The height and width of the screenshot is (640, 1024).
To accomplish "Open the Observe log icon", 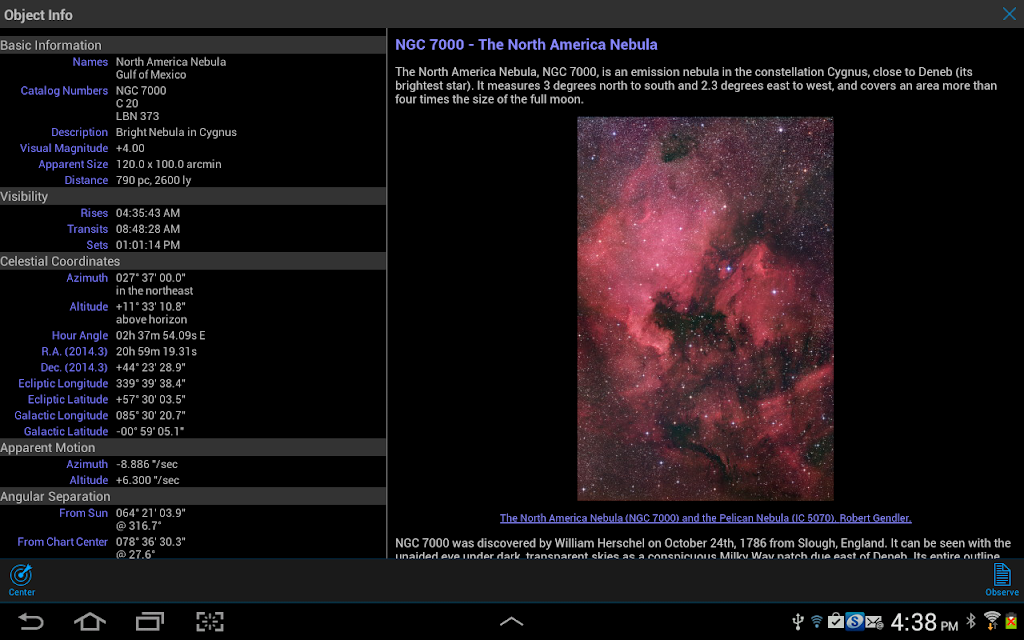I will 1002,580.
